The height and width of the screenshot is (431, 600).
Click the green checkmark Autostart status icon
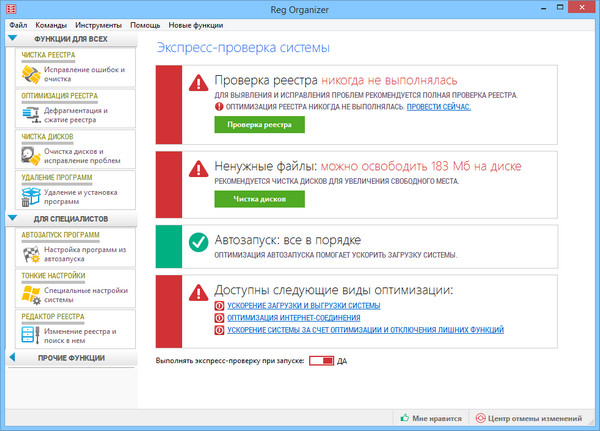pyautogui.click(x=198, y=241)
